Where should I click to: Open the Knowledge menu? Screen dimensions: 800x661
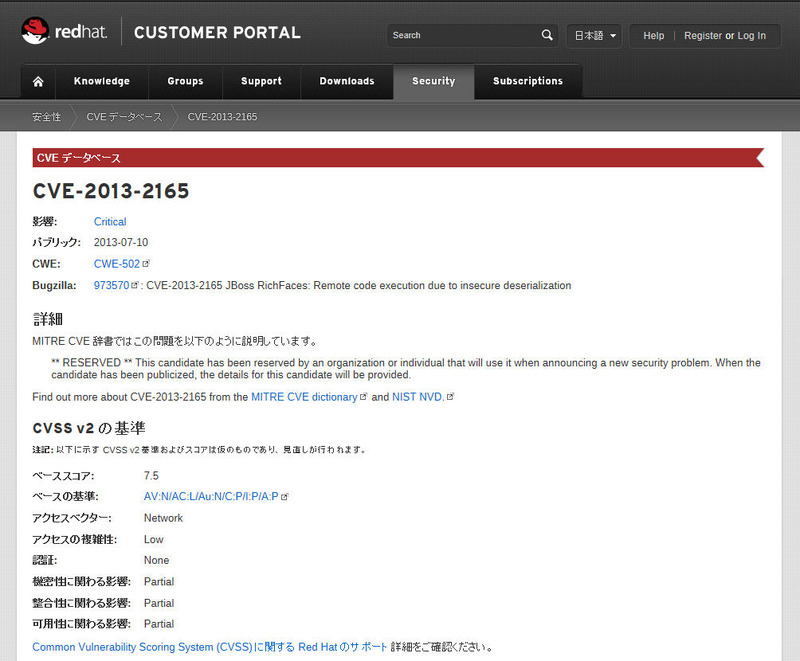[101, 81]
